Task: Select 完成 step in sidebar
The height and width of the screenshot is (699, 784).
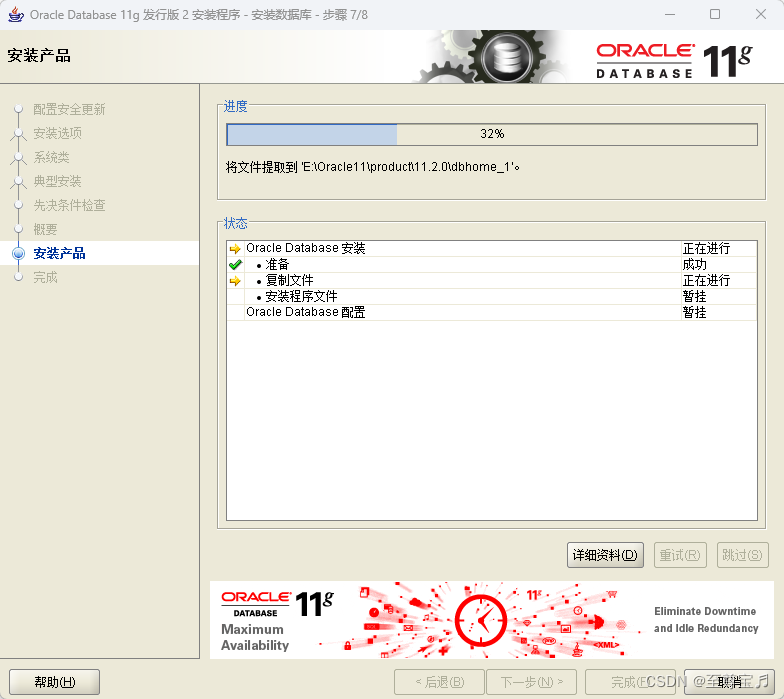Action: pyautogui.click(x=45, y=277)
